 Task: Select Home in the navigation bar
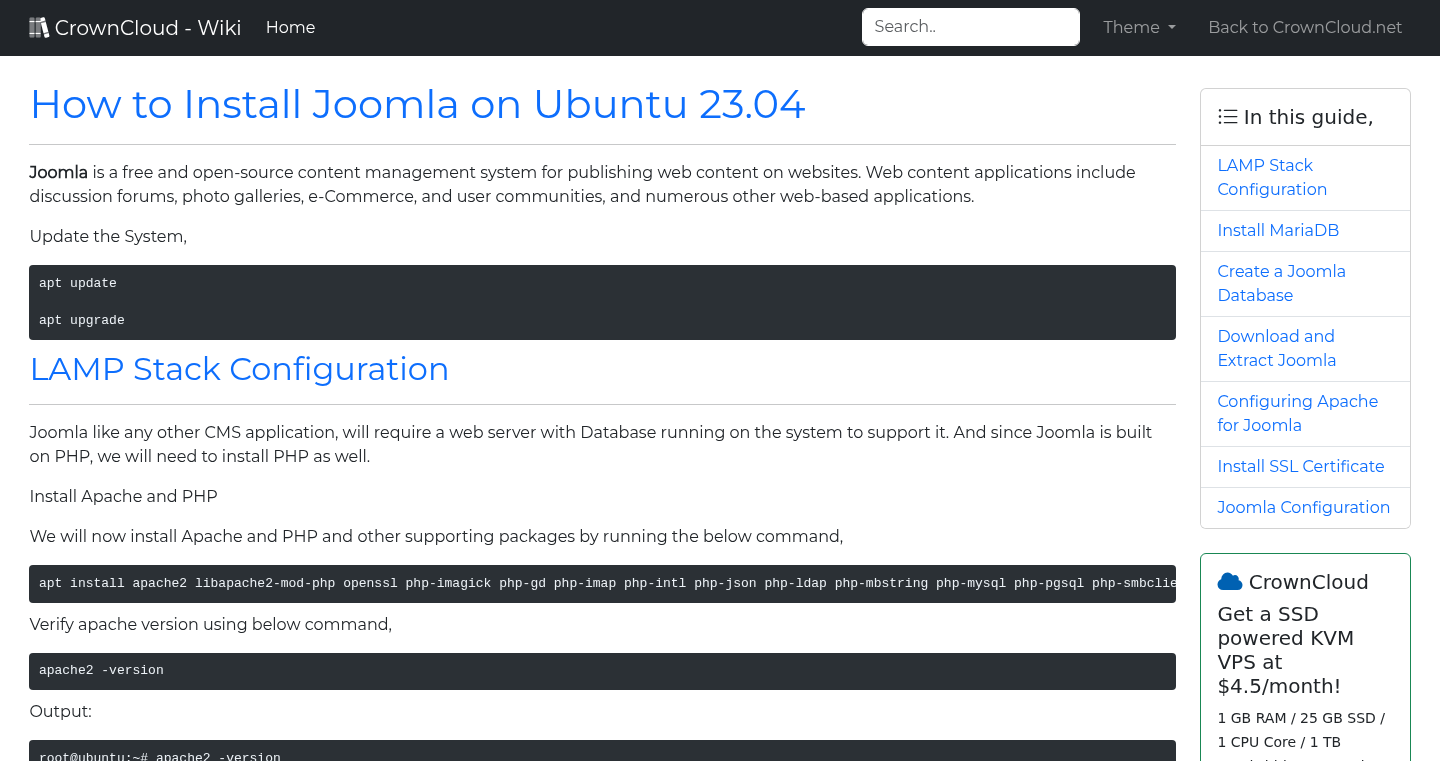(x=290, y=27)
